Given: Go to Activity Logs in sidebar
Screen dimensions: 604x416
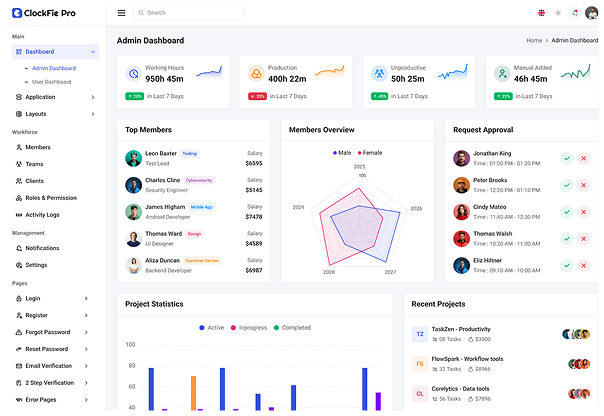Looking at the screenshot, I should click(x=42, y=214).
